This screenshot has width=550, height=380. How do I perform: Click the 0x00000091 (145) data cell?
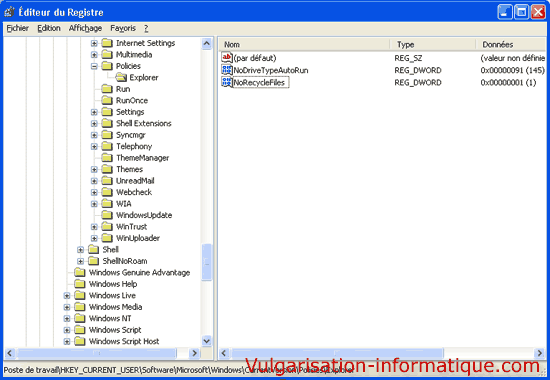pyautogui.click(x=512, y=70)
